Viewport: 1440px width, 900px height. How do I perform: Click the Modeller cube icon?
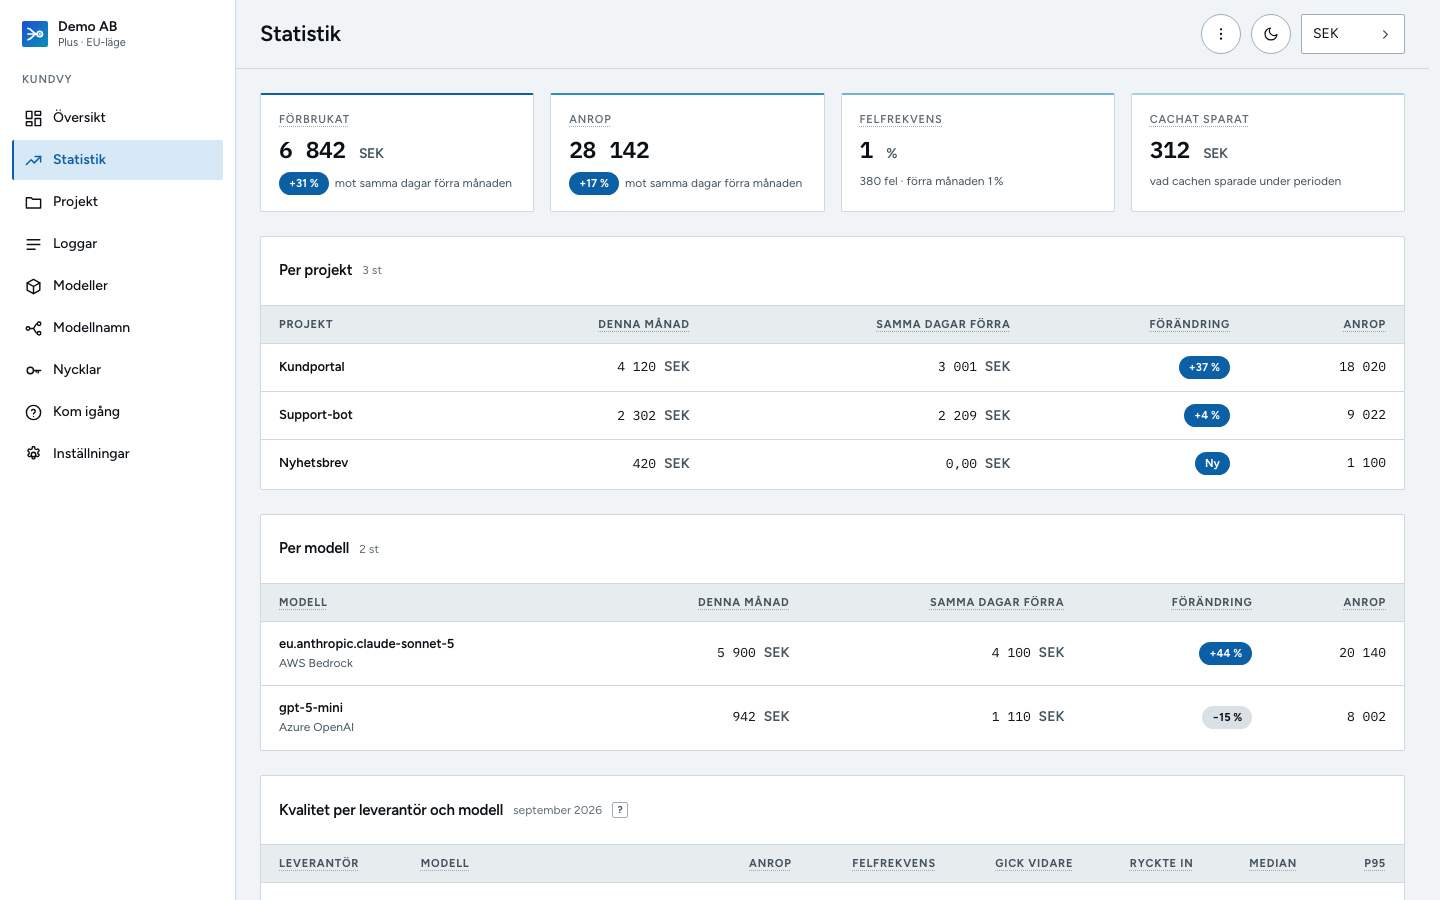point(34,286)
